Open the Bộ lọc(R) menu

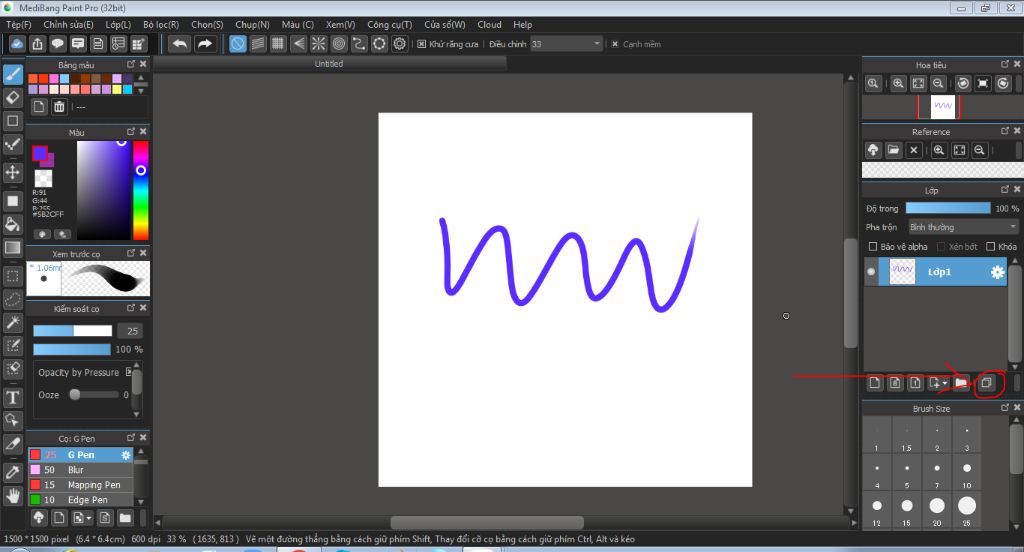[x=161, y=24]
